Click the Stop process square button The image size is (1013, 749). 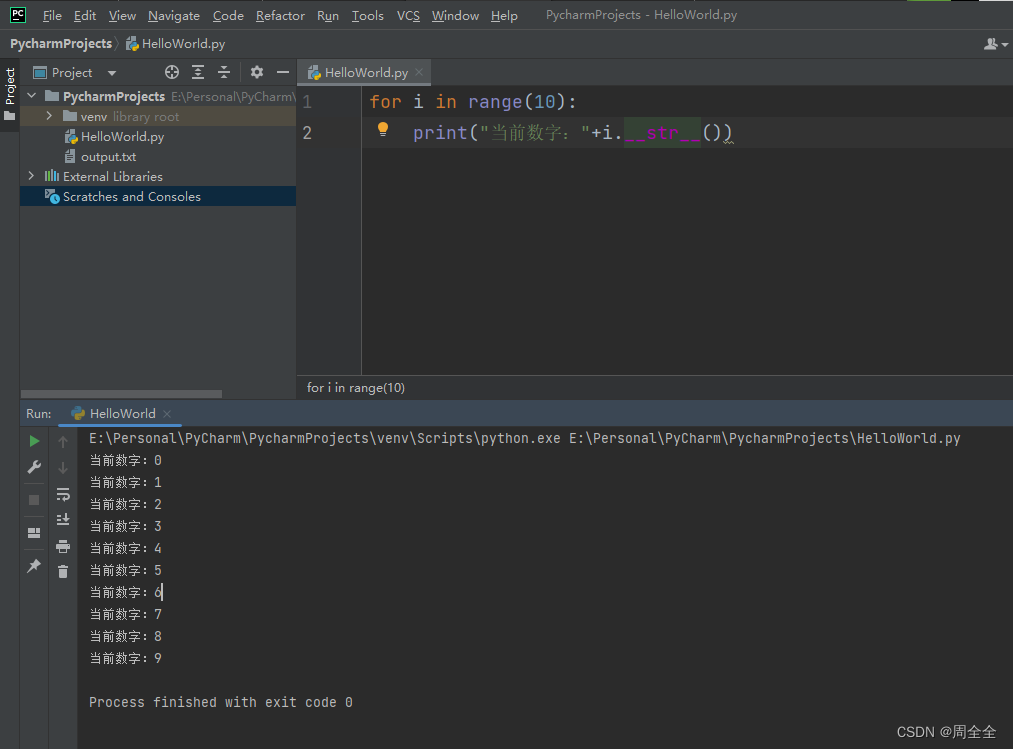click(x=34, y=500)
